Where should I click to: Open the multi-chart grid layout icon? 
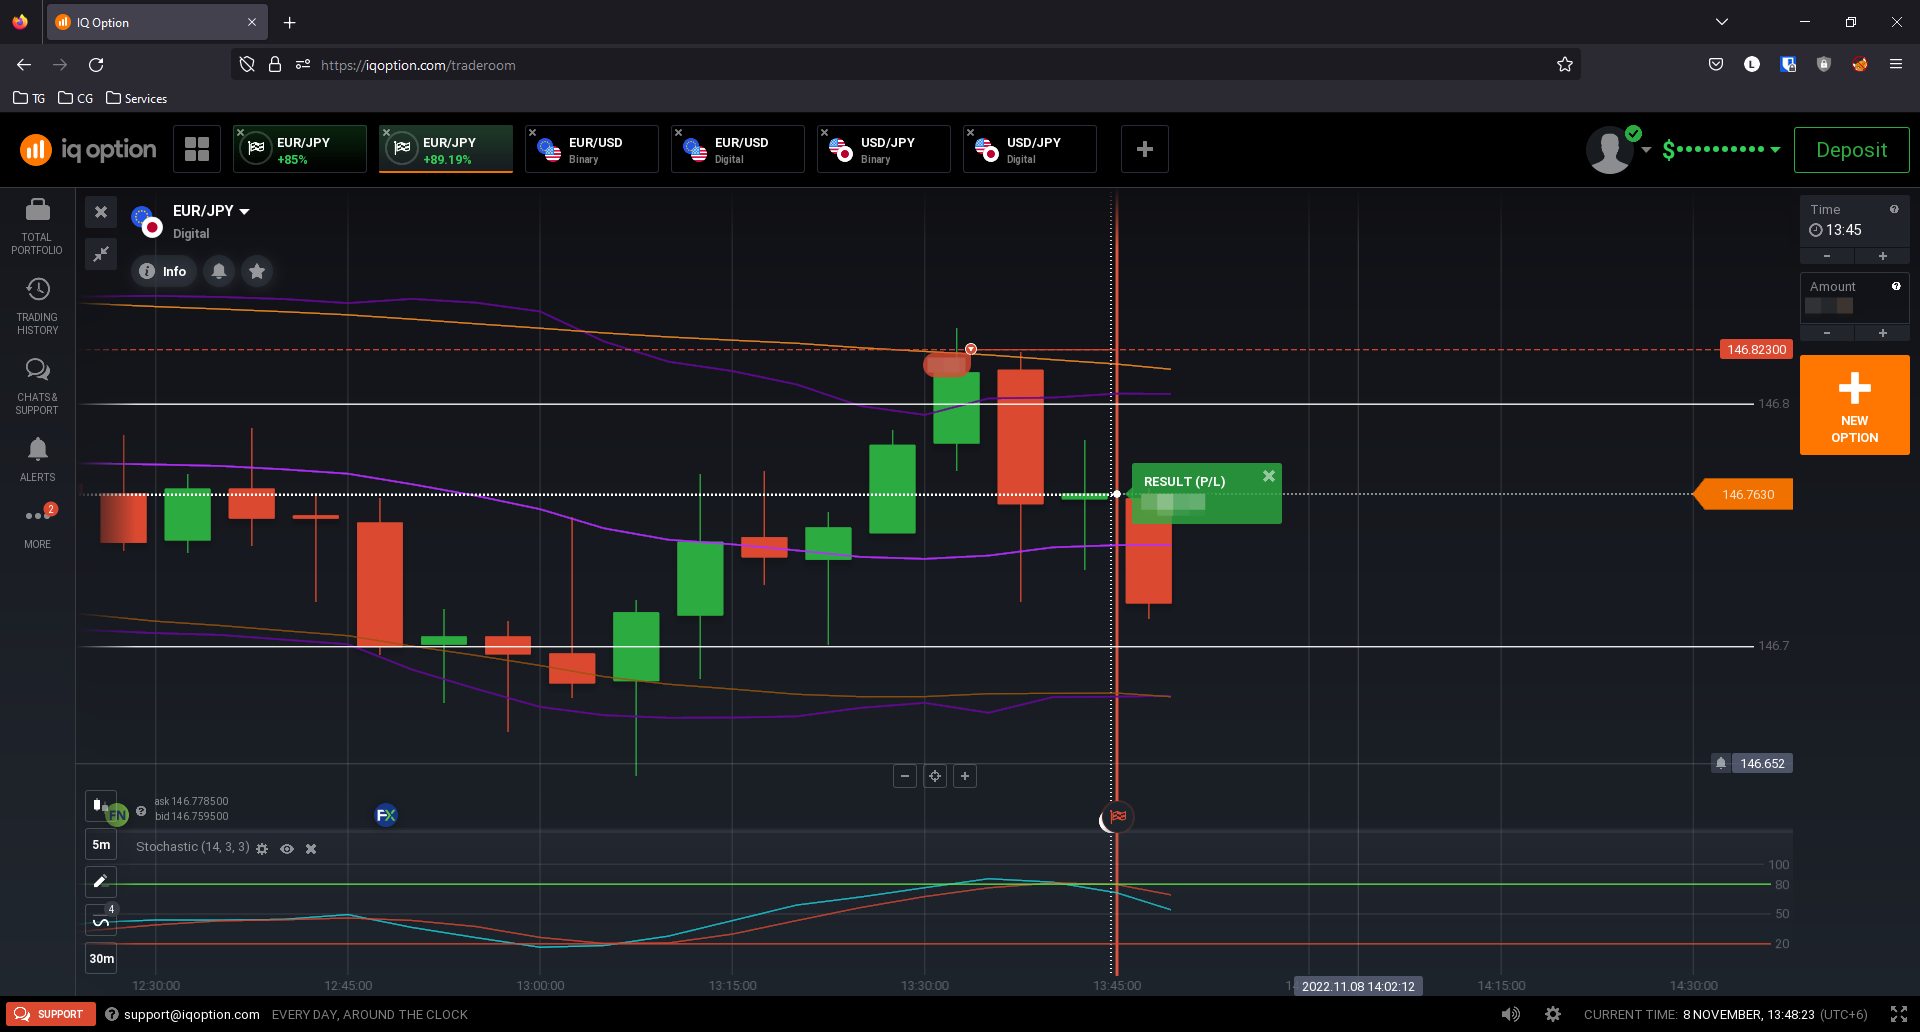(x=197, y=149)
